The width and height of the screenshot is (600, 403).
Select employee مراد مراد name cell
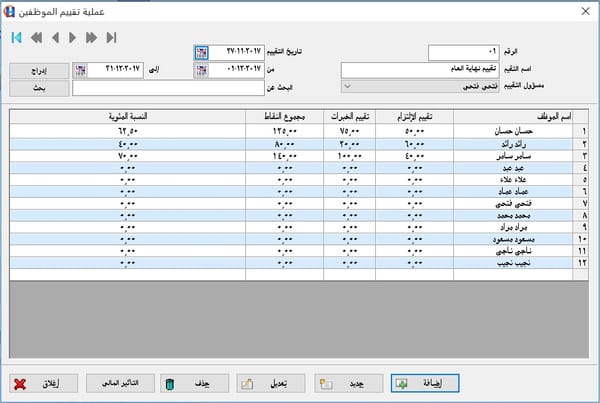coord(513,227)
